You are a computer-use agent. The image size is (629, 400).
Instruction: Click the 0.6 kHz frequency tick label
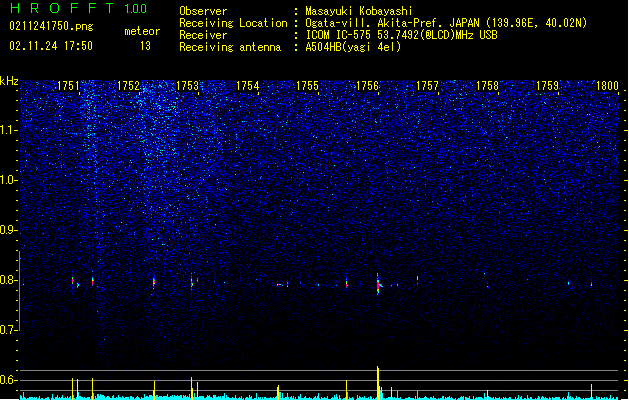coord(9,380)
